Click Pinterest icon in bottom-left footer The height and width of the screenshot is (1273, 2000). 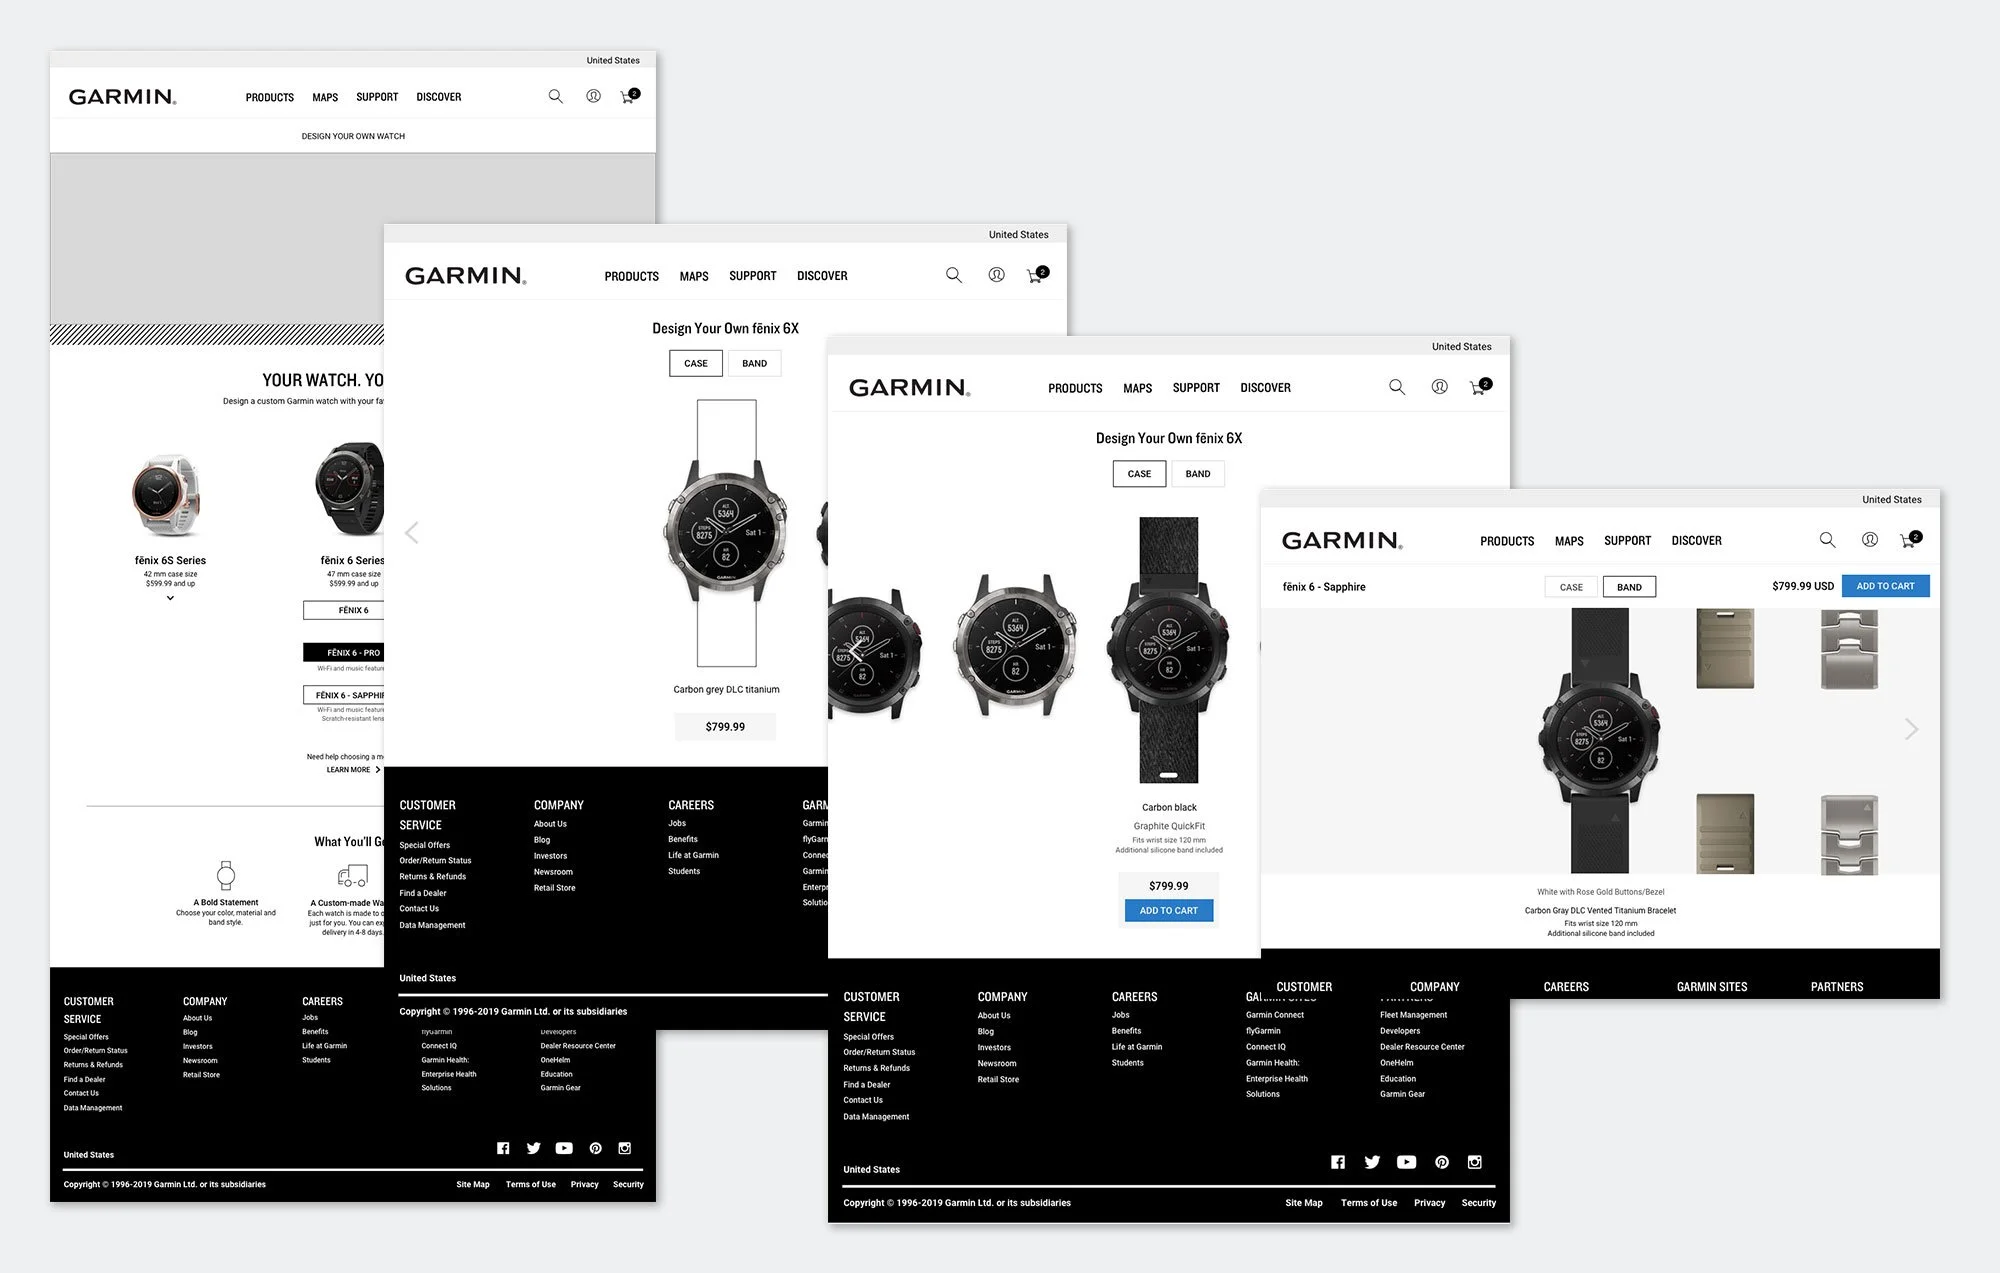595,1148
